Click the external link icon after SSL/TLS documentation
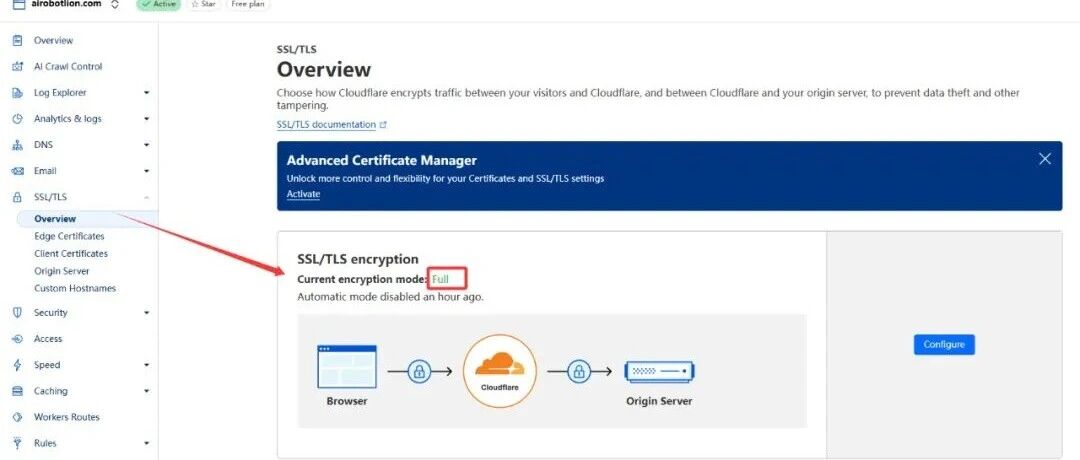1080x460 pixels. point(384,125)
